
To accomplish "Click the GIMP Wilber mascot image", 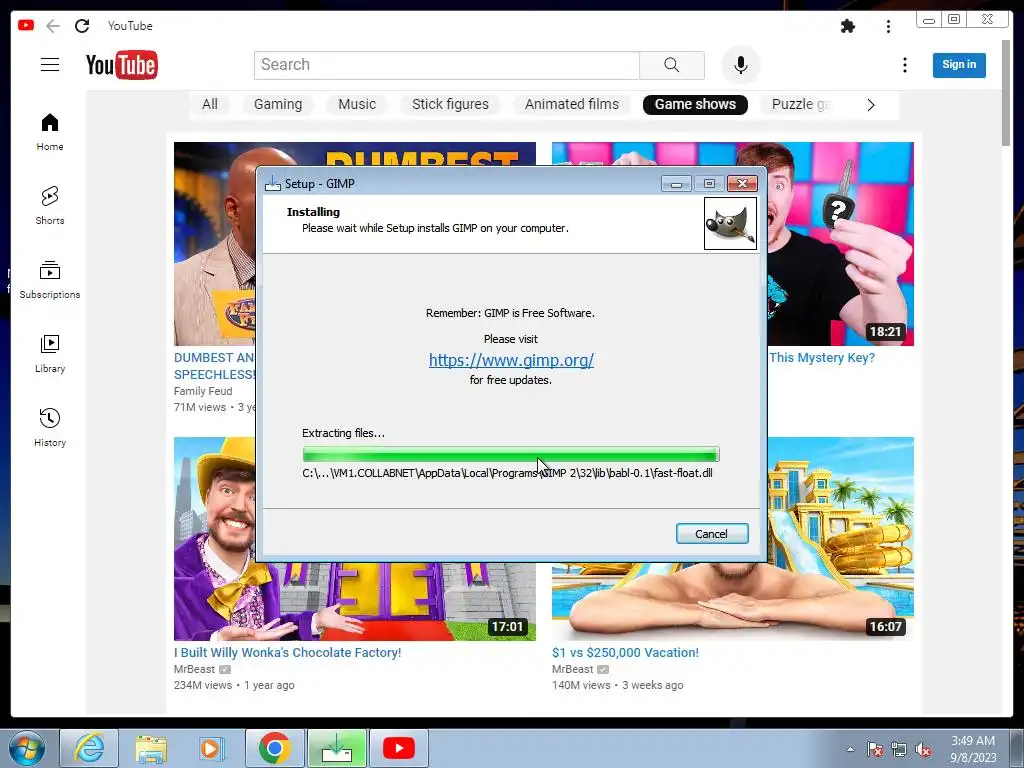I will coord(730,224).
